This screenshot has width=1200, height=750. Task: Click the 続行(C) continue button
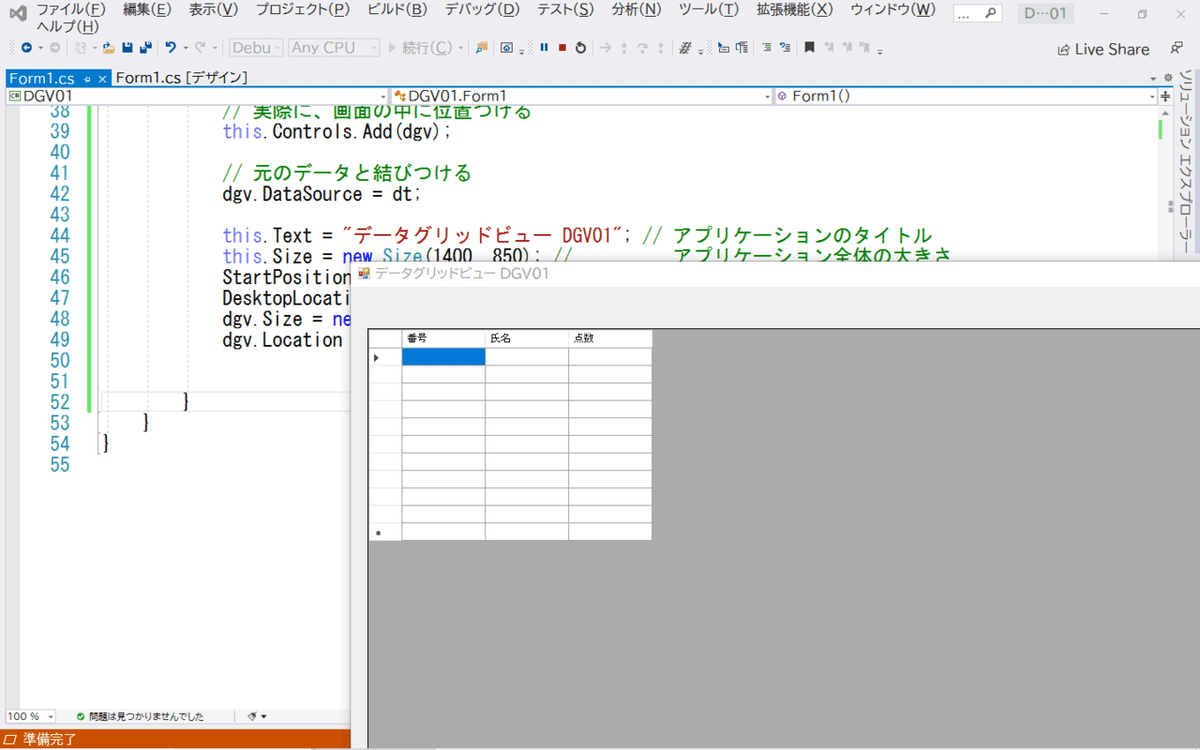point(420,48)
